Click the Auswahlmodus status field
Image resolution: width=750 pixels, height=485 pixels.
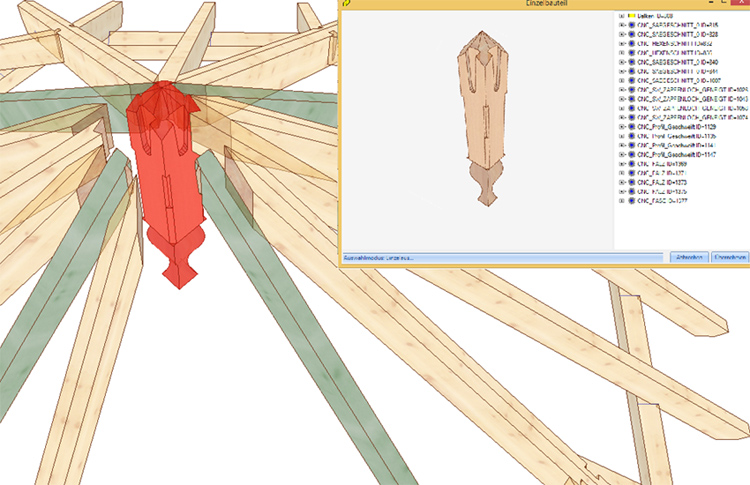(502, 258)
